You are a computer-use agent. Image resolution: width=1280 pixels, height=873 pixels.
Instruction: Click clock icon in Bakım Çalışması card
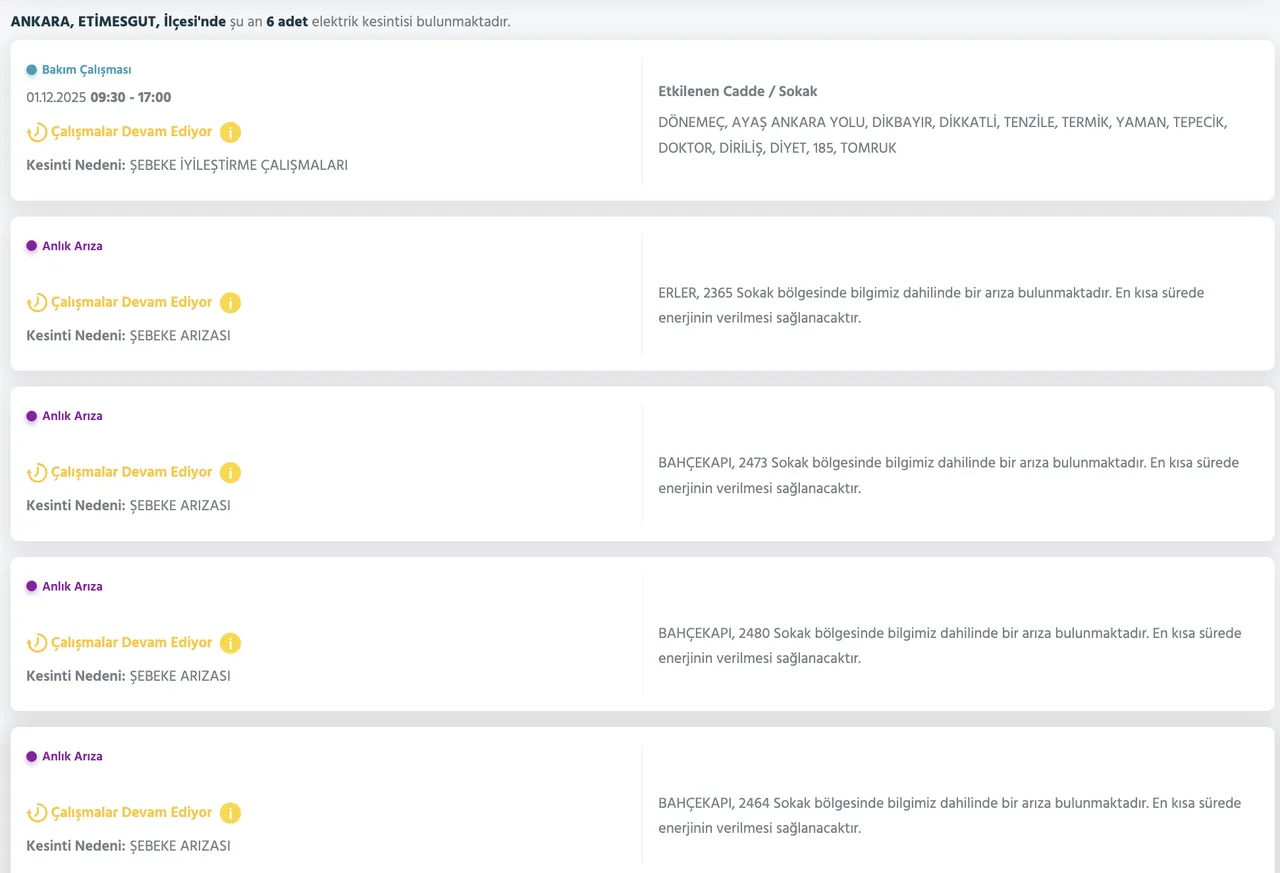pyautogui.click(x=36, y=132)
